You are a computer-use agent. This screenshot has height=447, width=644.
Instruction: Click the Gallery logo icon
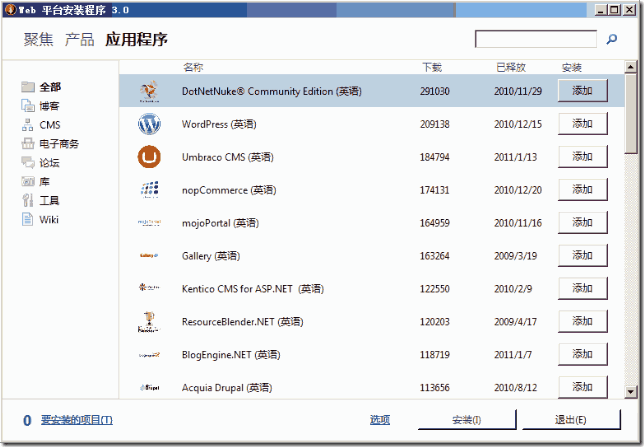(x=149, y=256)
